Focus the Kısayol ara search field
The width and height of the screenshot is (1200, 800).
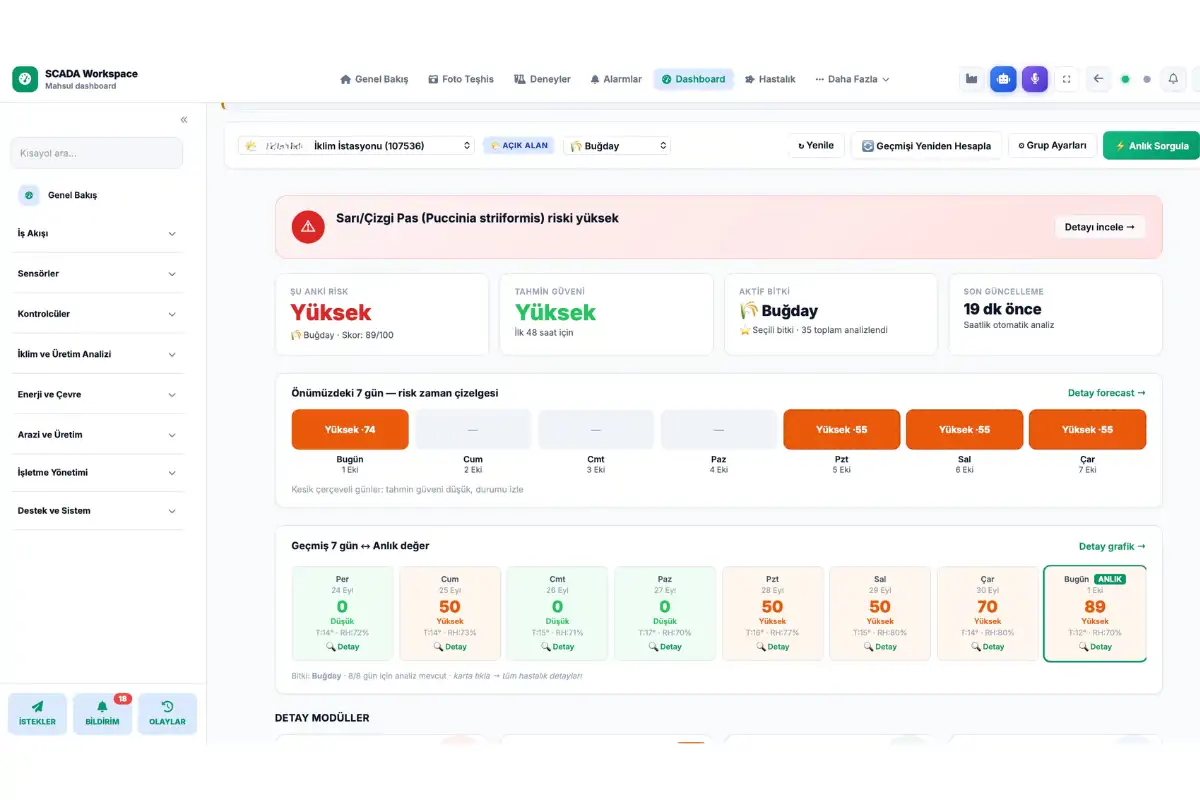(96, 153)
